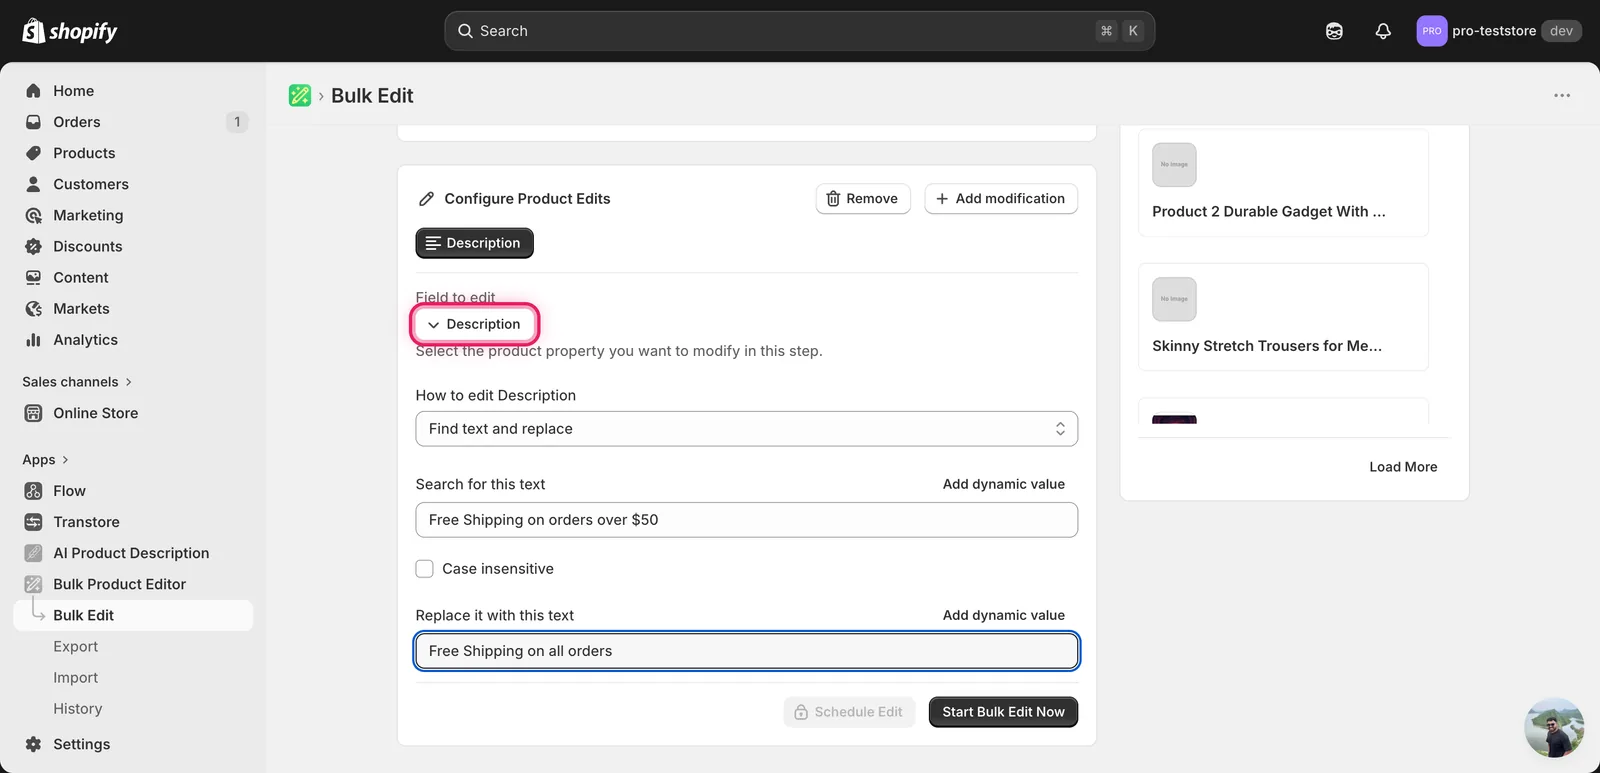The image size is (1600, 773).
Task: Launch the Flow app
Action: tap(69, 491)
